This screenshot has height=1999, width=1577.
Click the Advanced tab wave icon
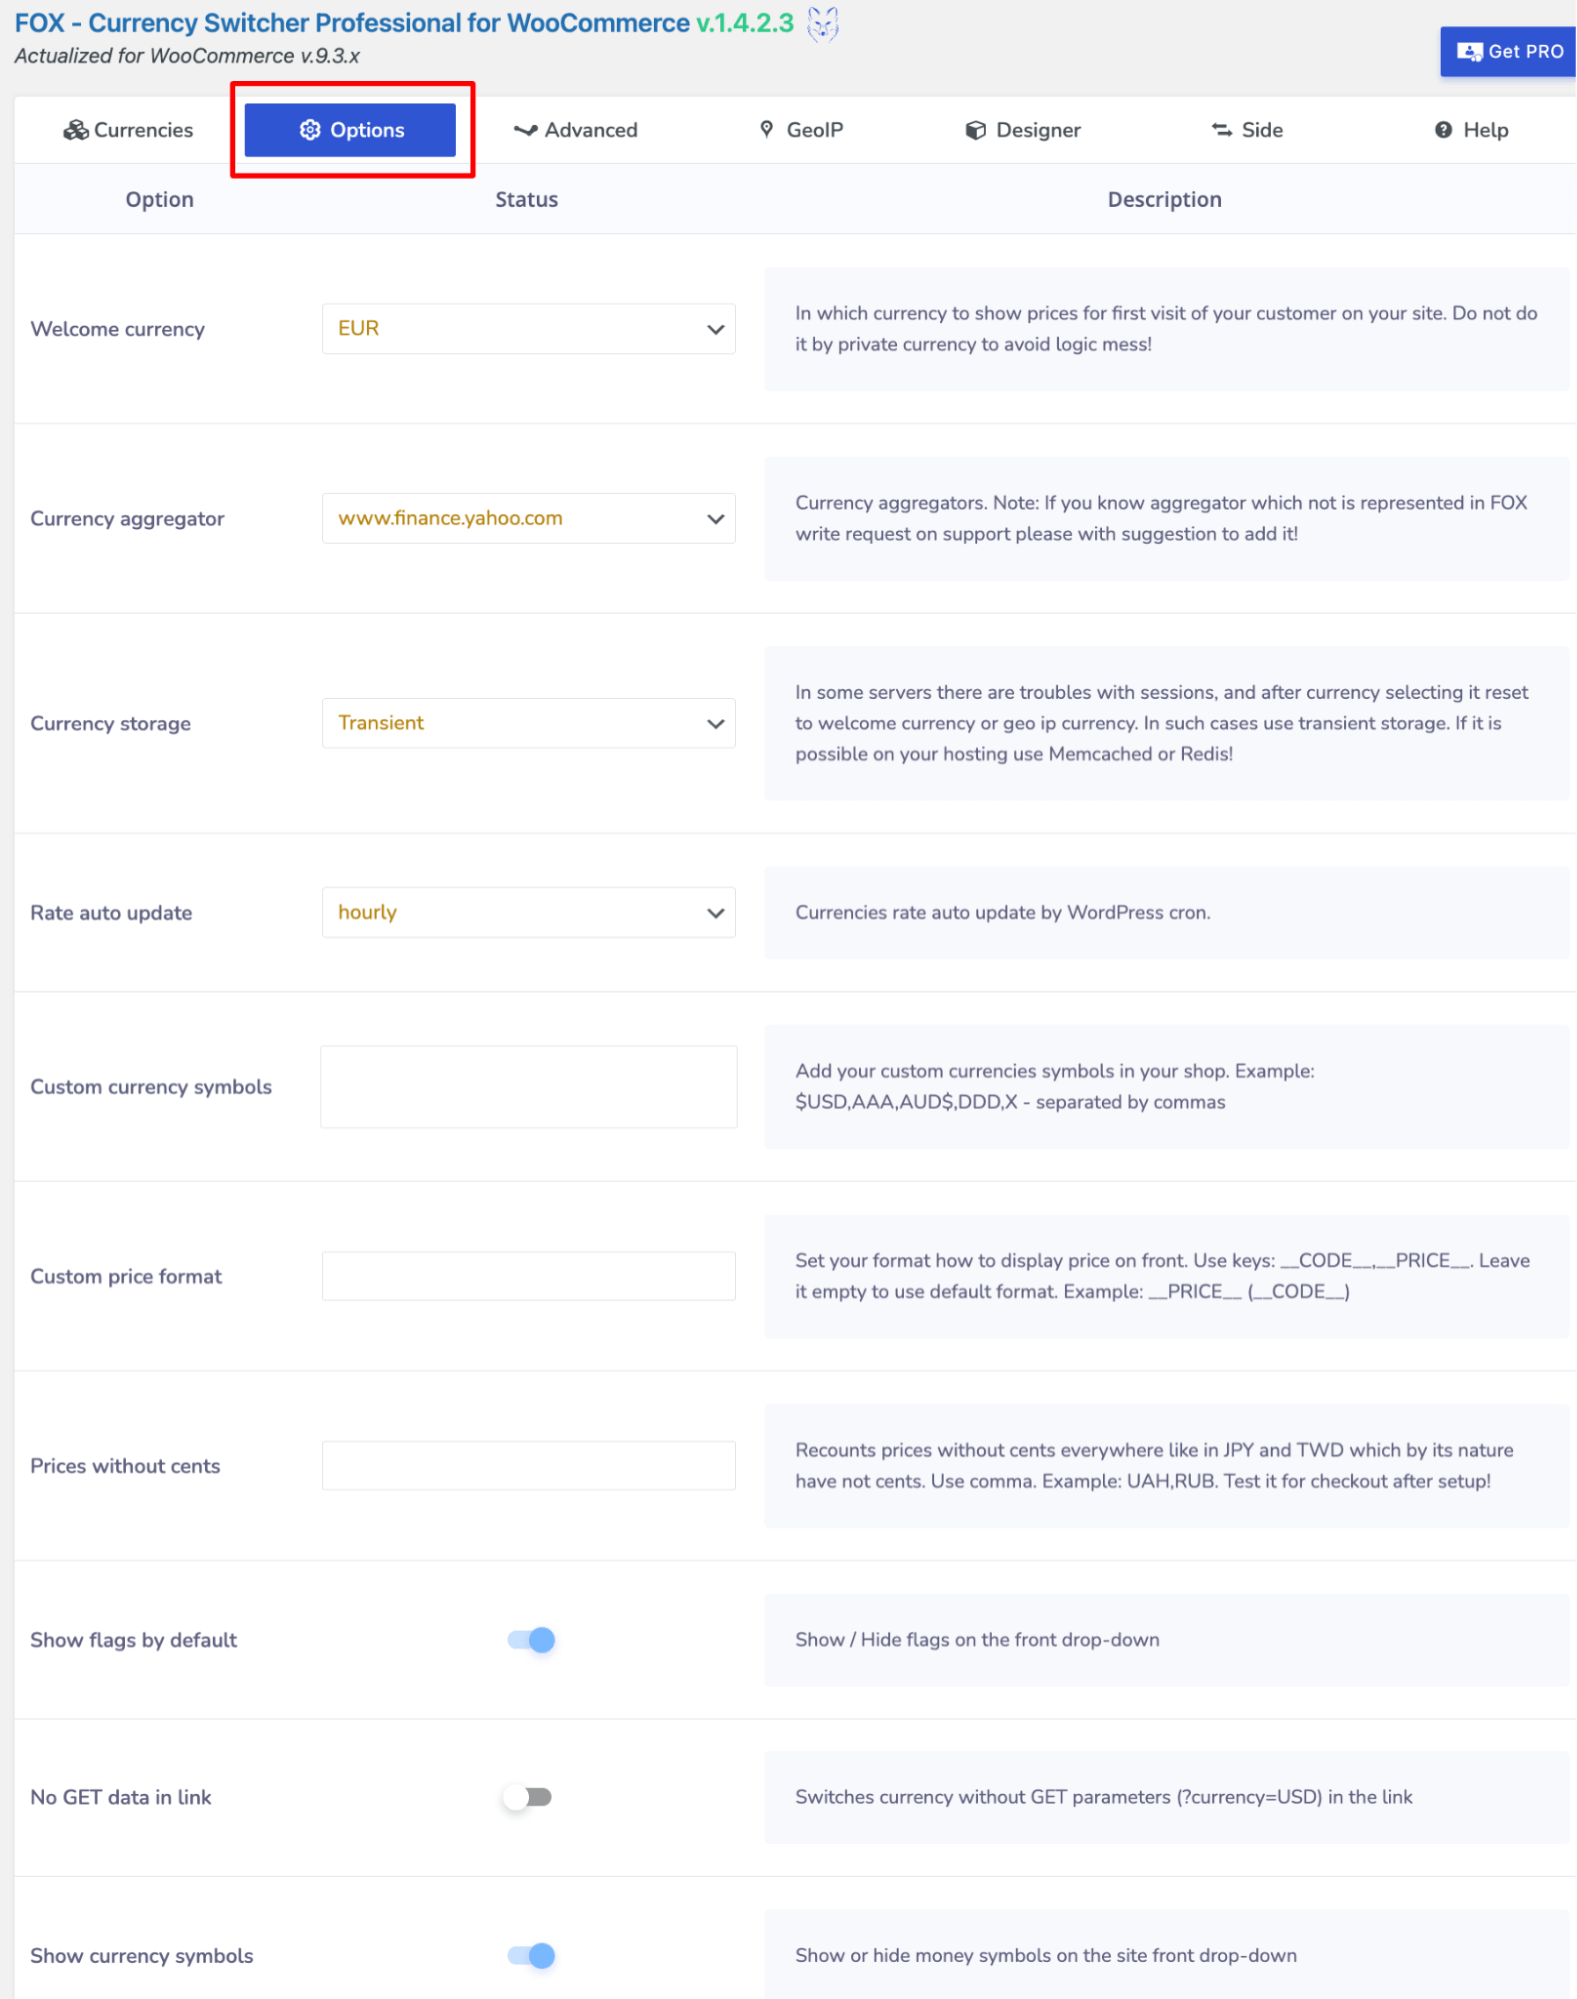(525, 130)
